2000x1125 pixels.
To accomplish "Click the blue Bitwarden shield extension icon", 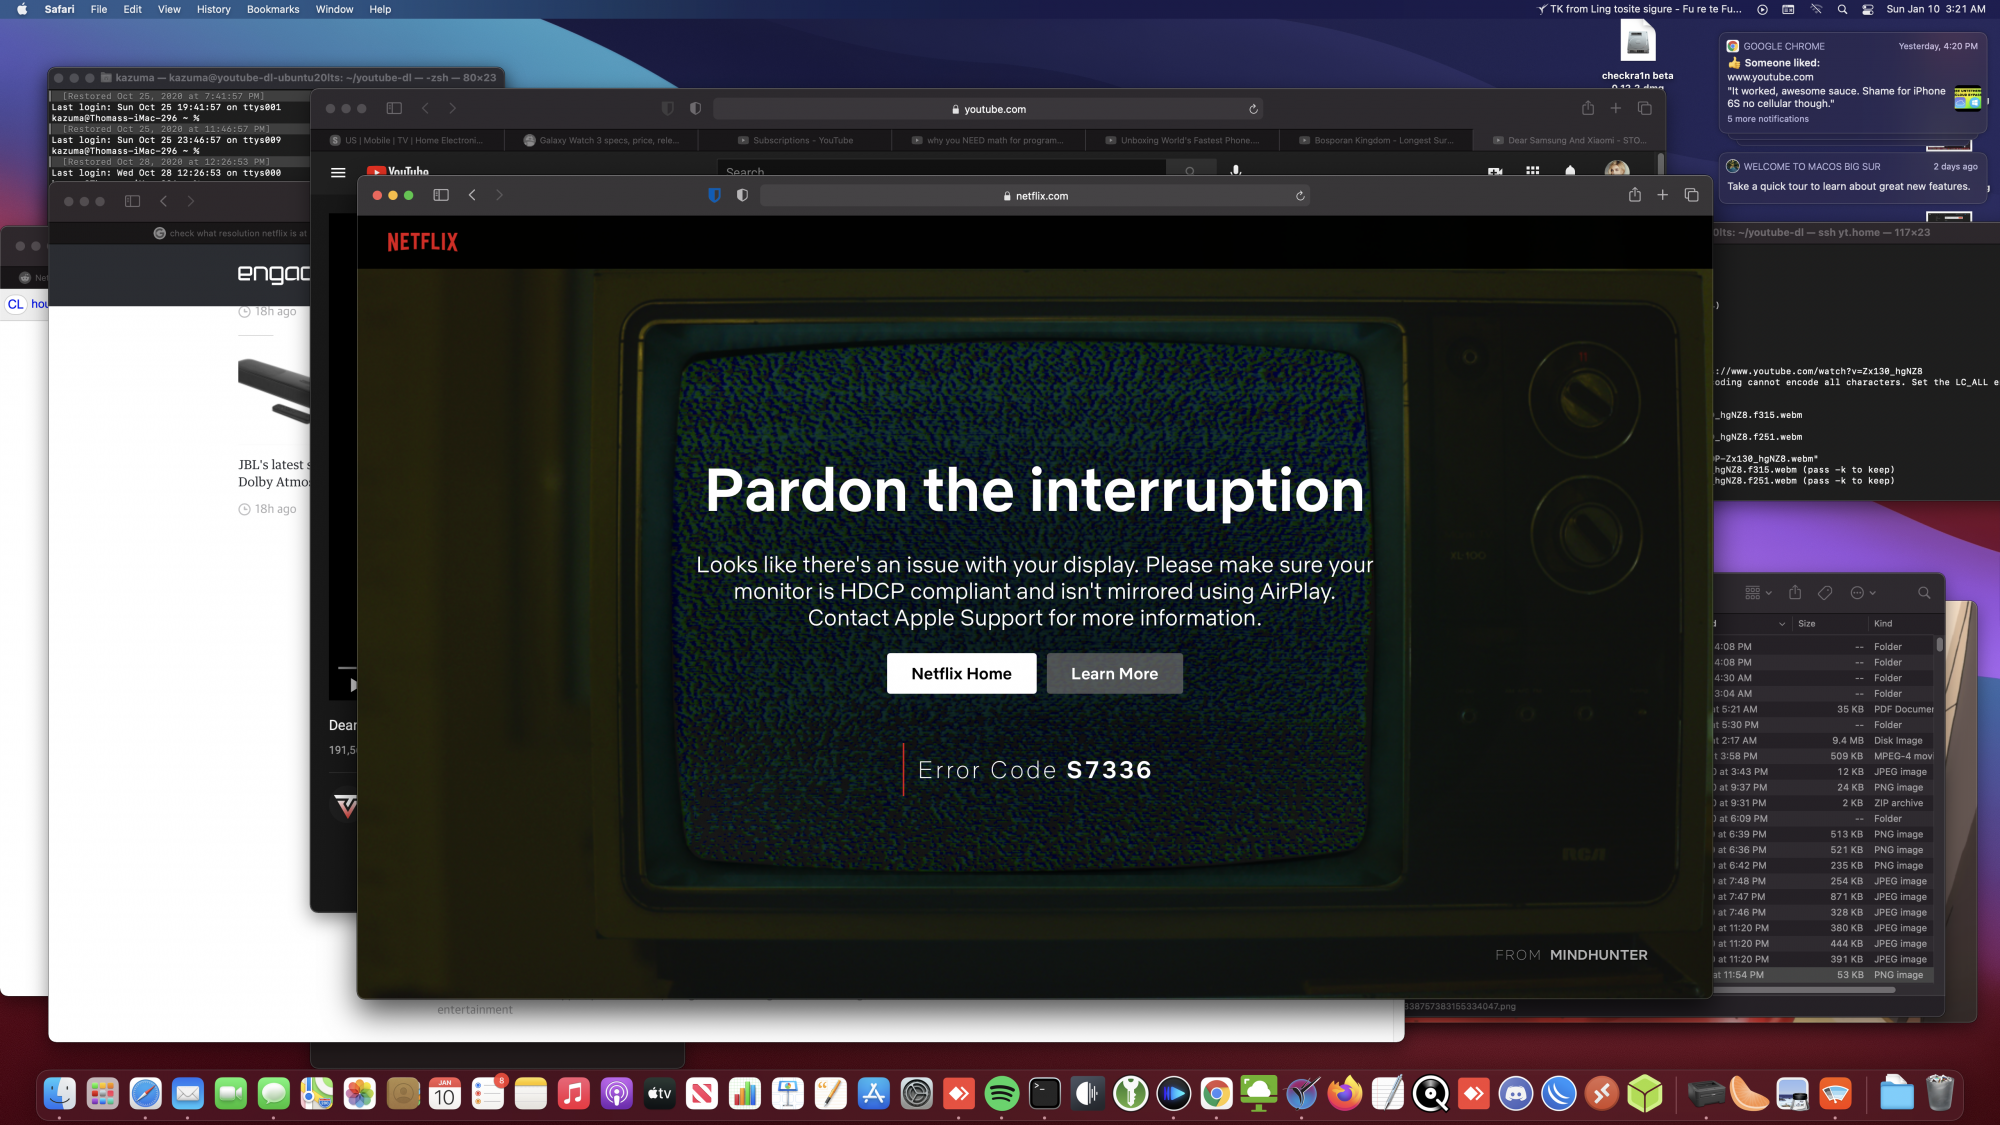I will tap(714, 195).
